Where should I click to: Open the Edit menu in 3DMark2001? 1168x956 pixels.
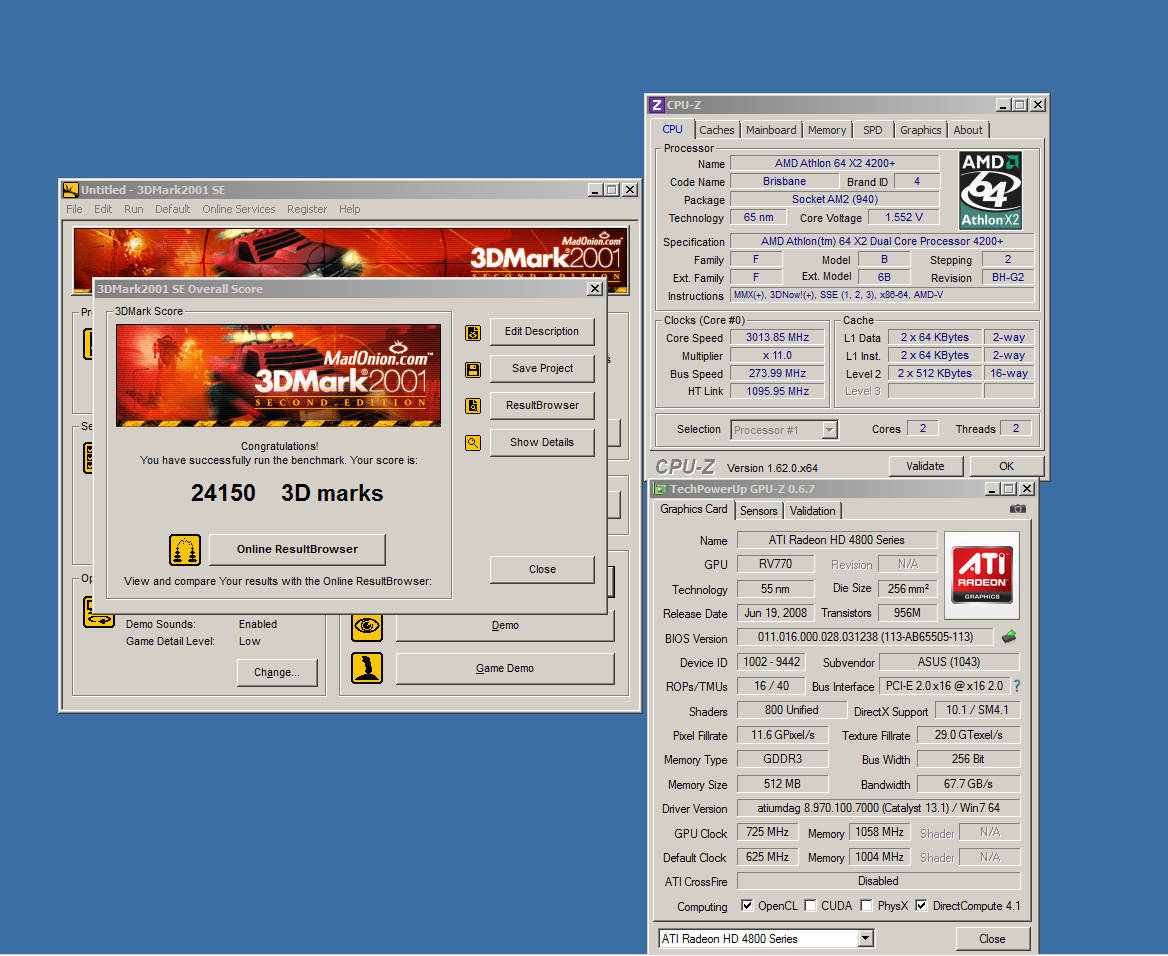pos(103,209)
